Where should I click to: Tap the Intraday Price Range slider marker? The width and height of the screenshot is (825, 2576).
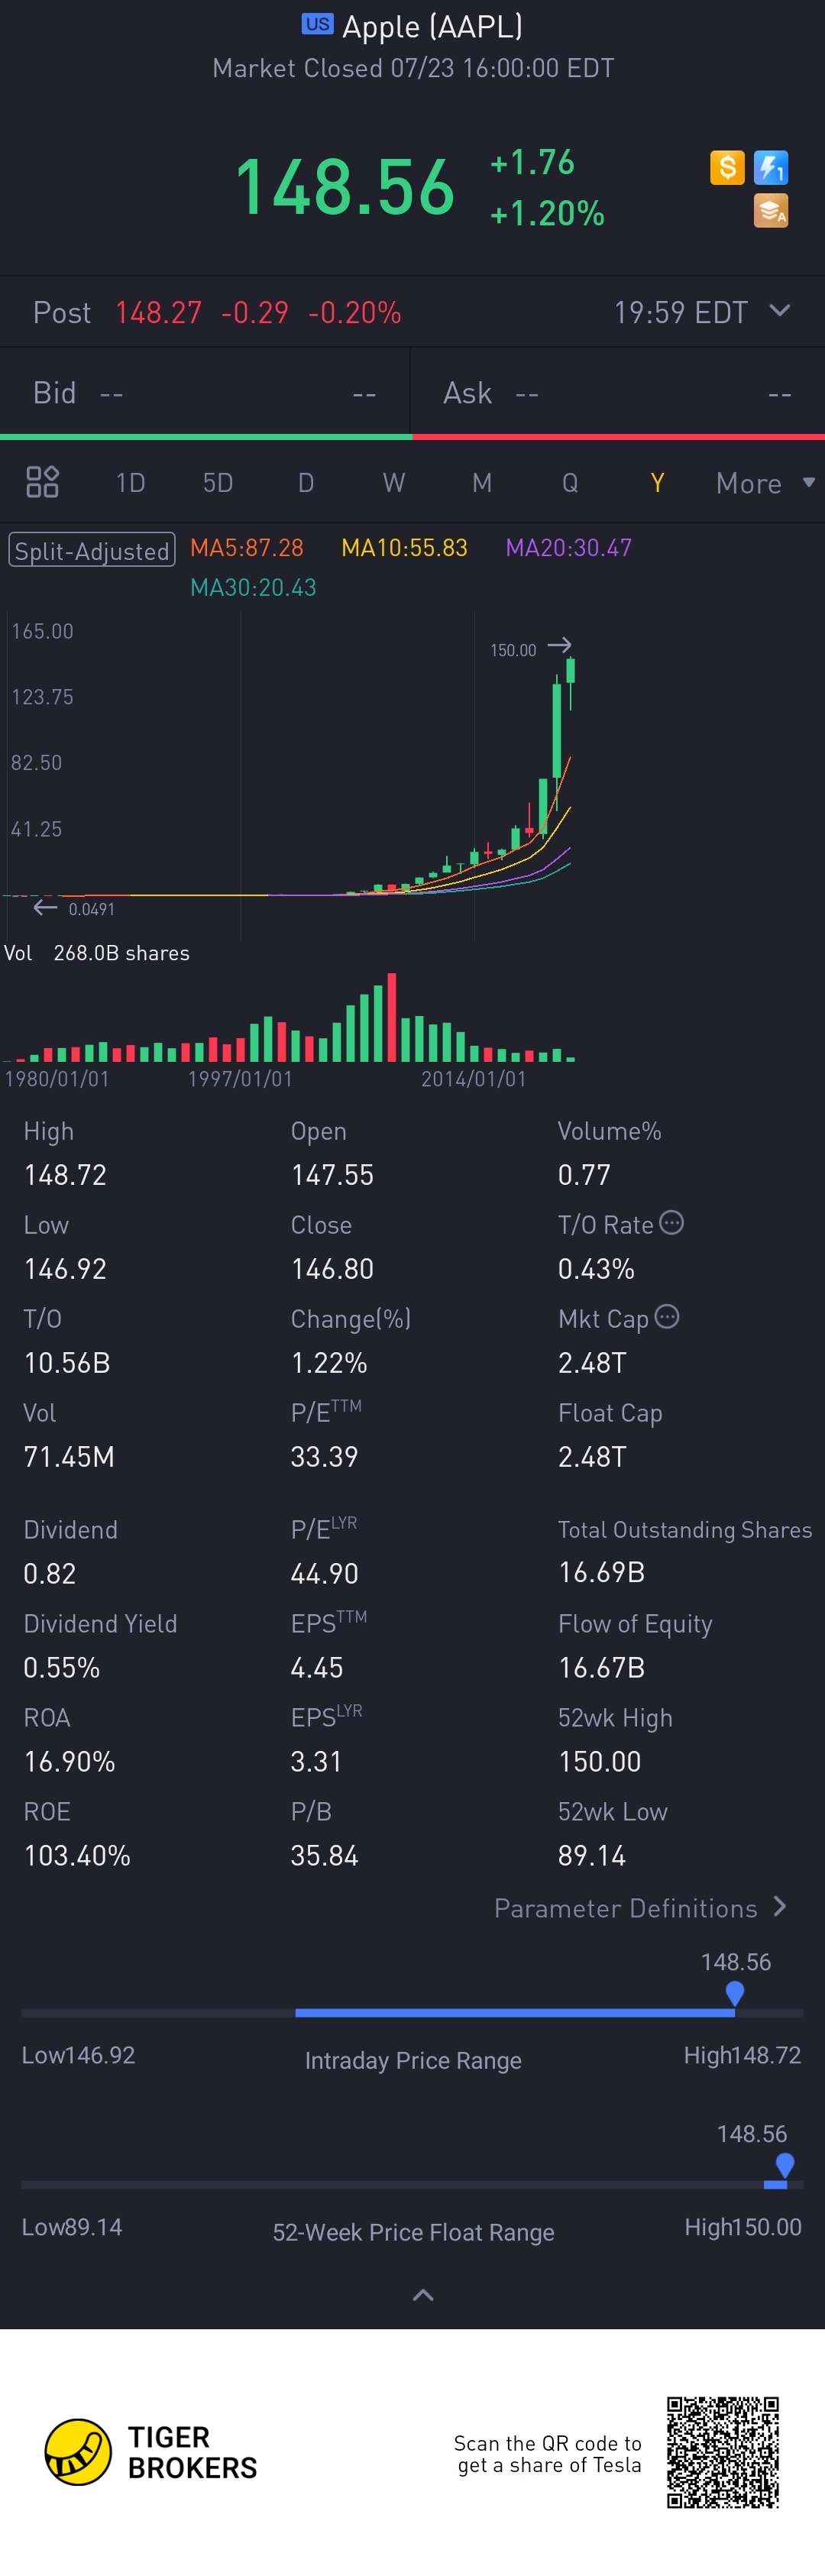tap(735, 1993)
